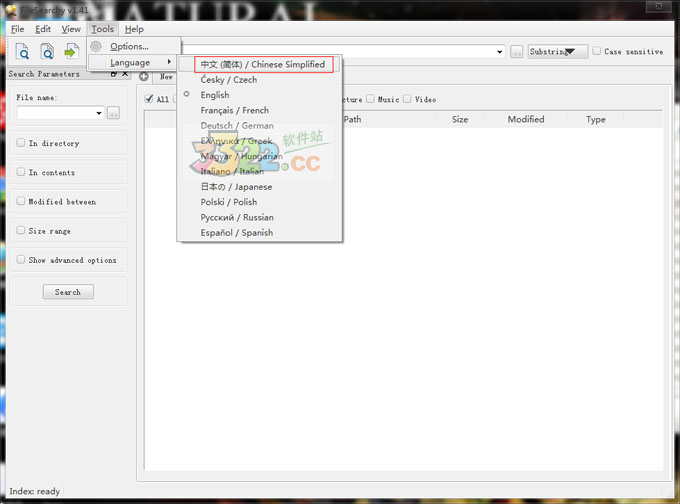Undock the Search Parameters panel

coord(114,74)
